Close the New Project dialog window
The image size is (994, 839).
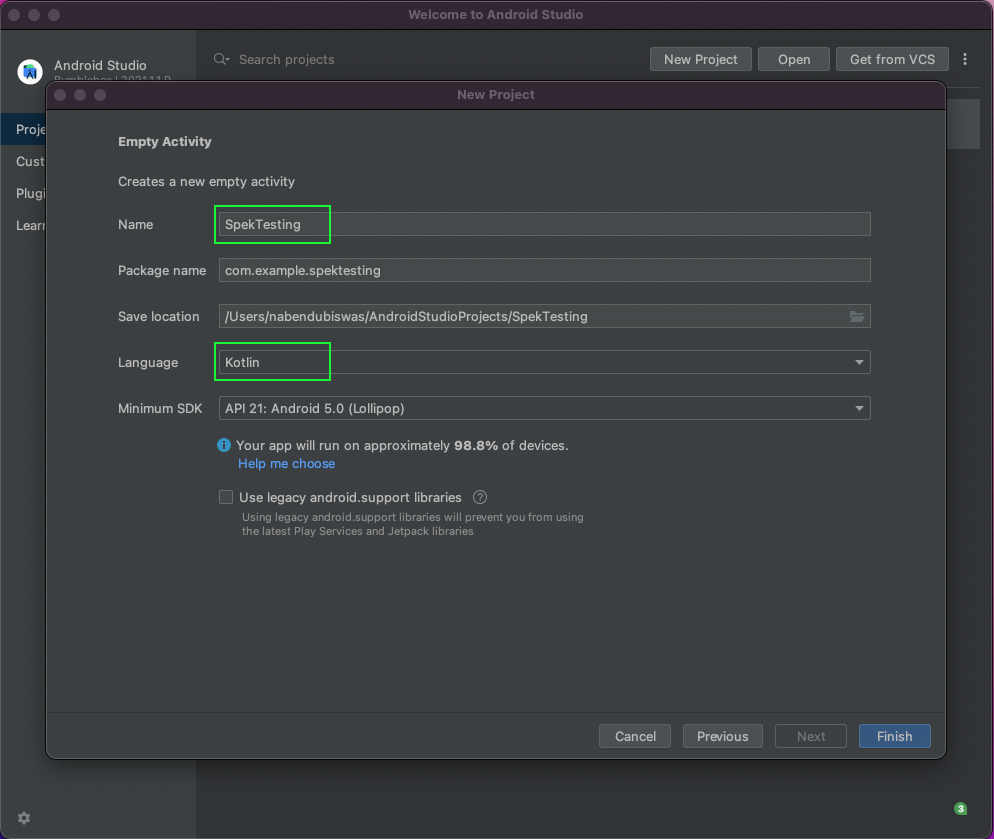point(60,95)
